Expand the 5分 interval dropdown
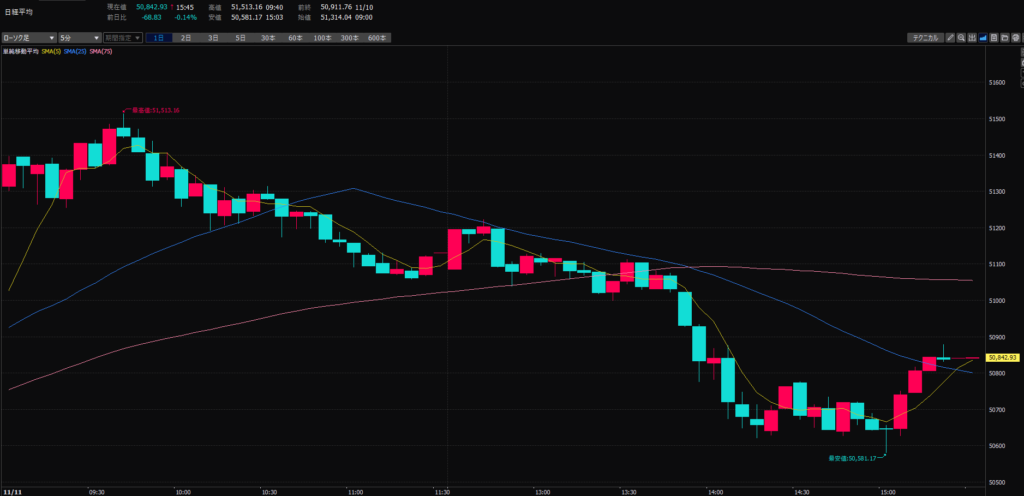The height and width of the screenshot is (496, 1024). (71, 38)
